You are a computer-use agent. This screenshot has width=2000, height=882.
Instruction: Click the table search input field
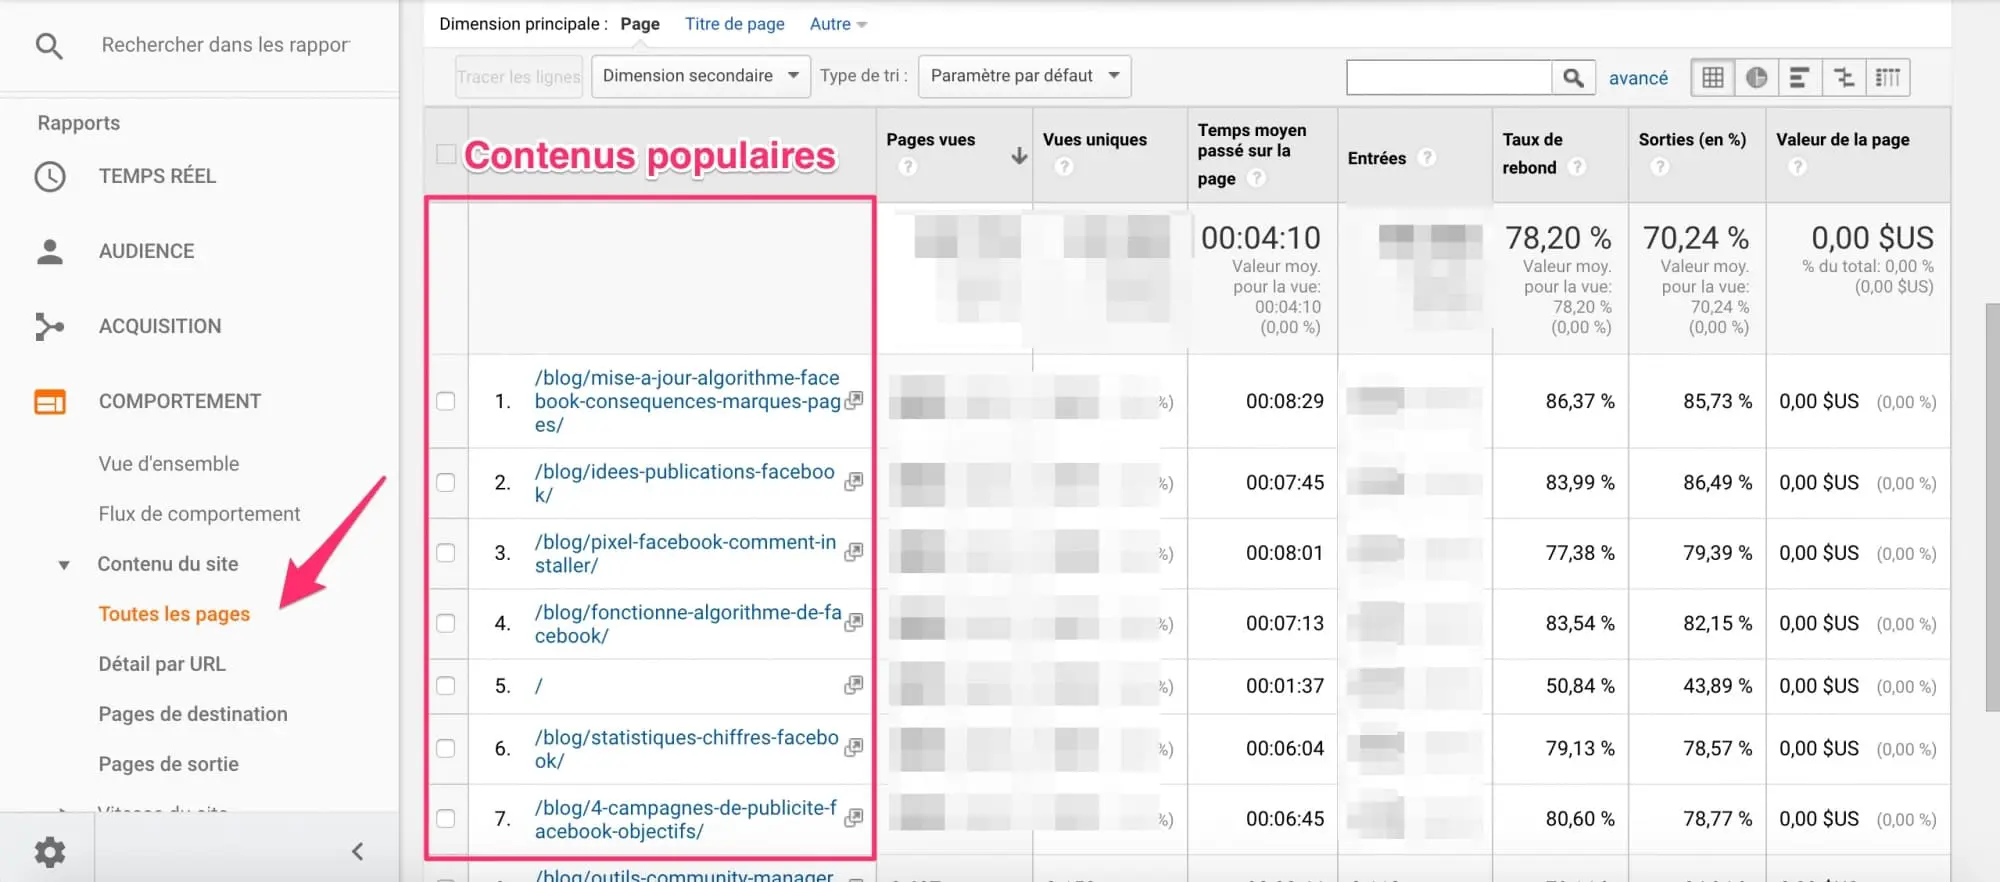coord(1448,77)
